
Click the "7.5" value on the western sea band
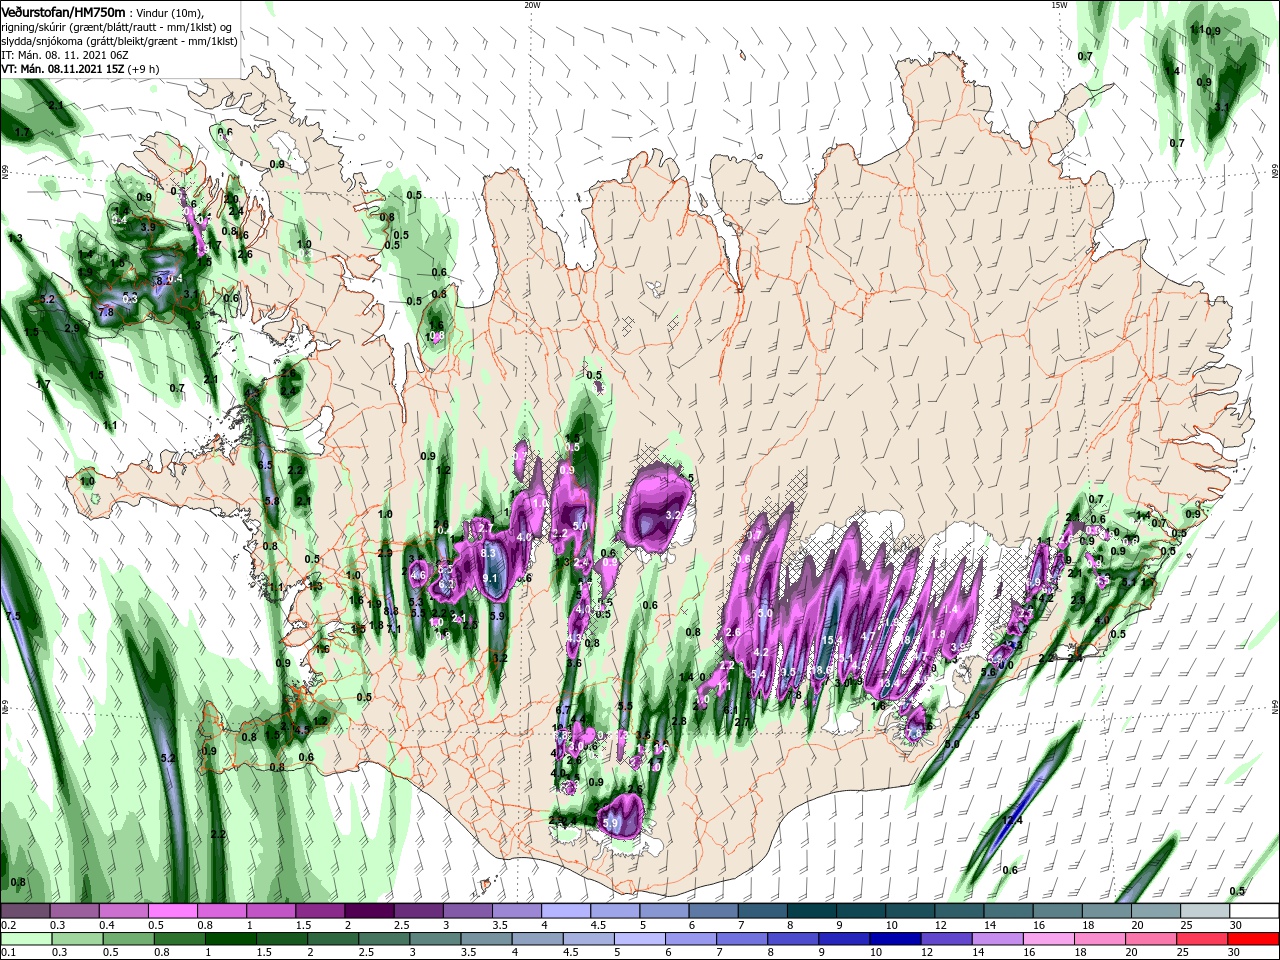(x=13, y=617)
